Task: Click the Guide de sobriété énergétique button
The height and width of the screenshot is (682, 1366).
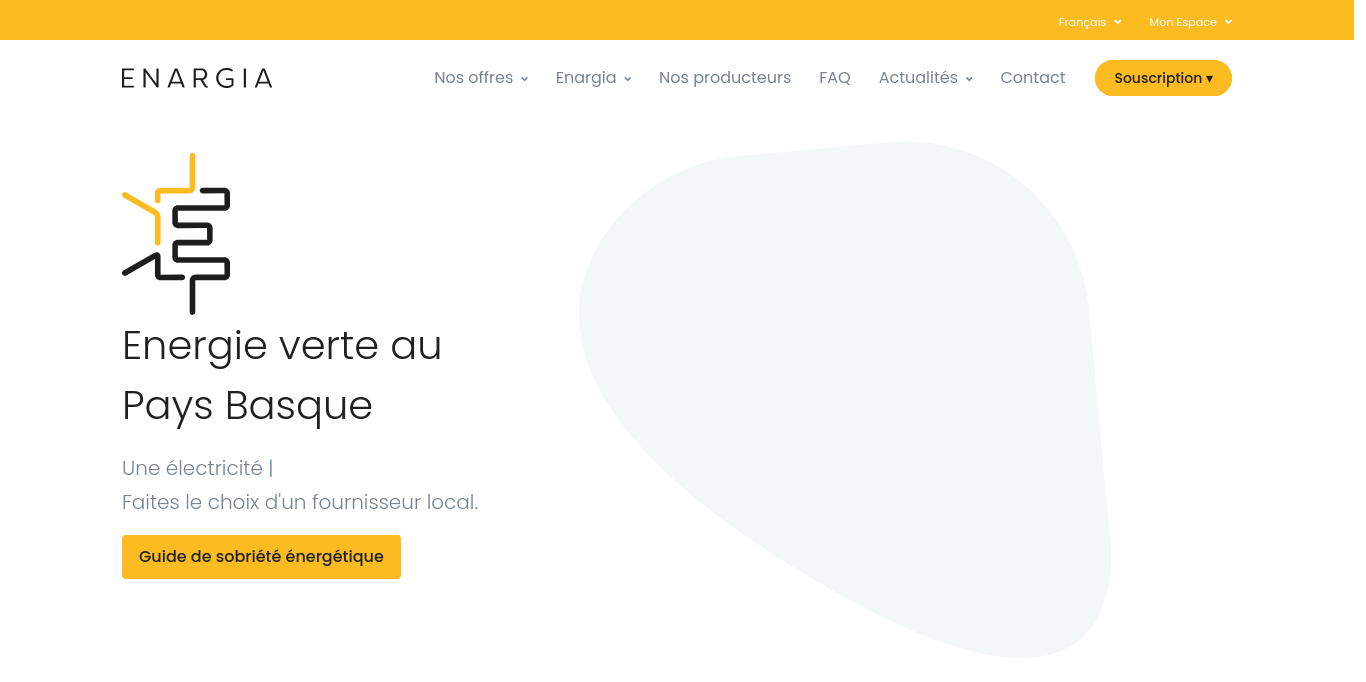Action: click(x=261, y=557)
